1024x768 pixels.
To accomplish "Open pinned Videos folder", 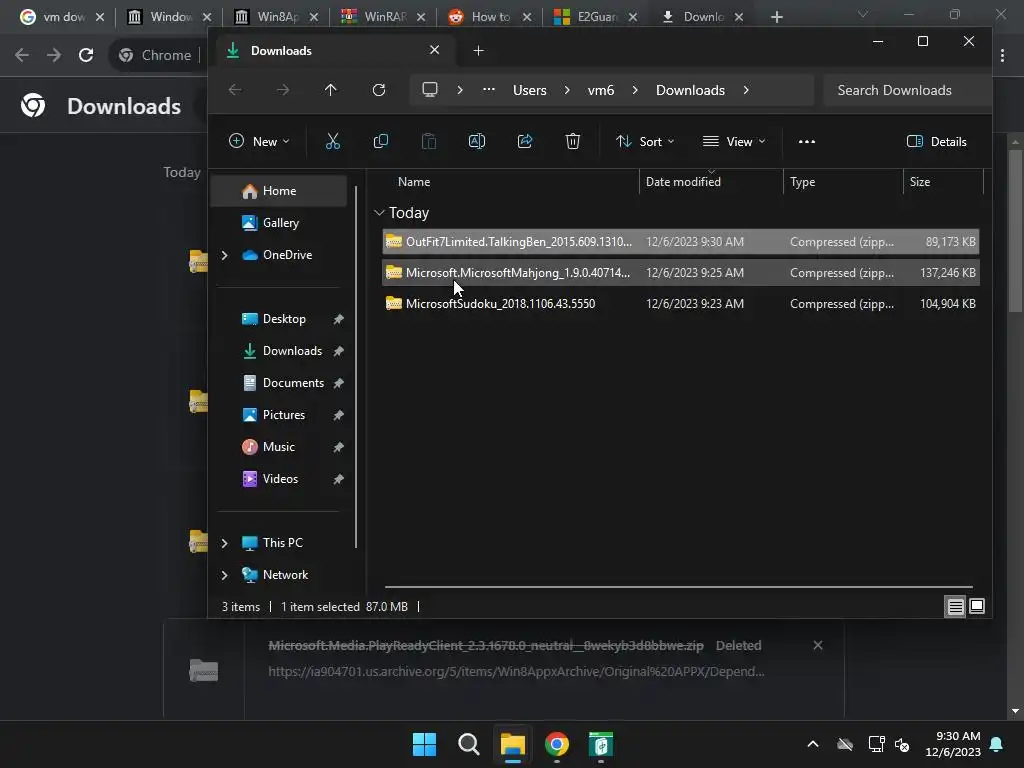I will pos(278,479).
